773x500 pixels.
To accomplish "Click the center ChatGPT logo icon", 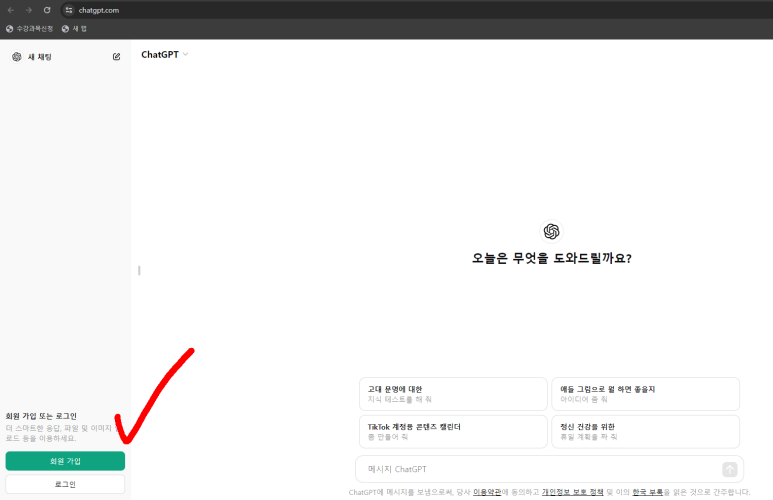I will click(551, 231).
